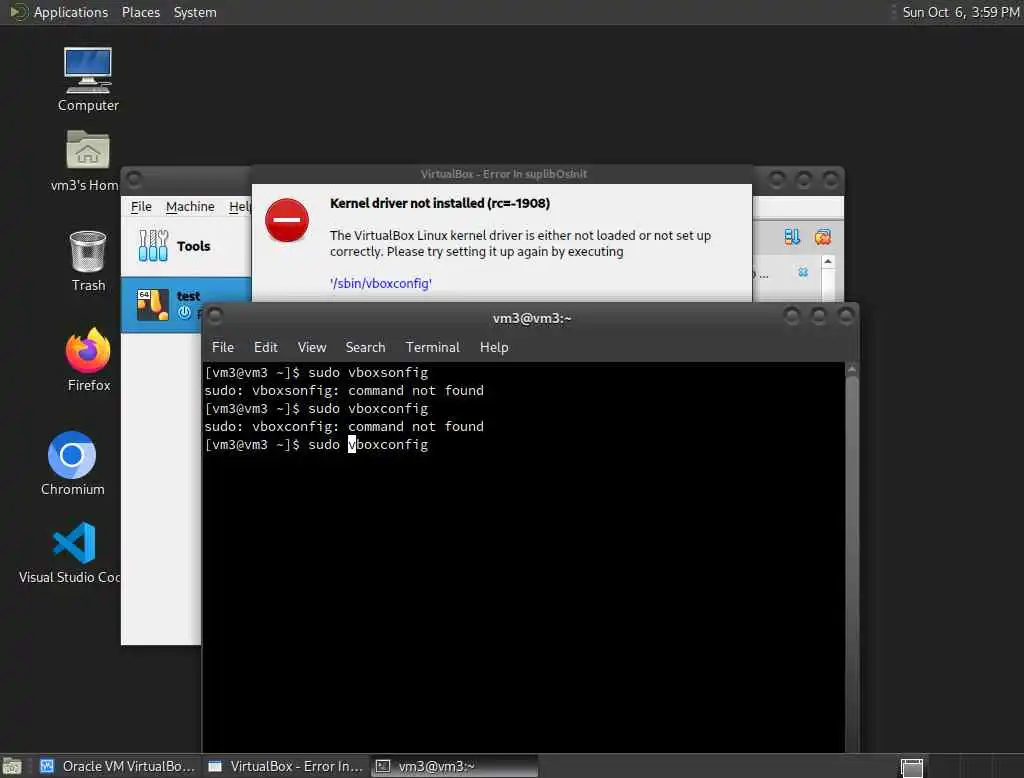This screenshot has height=778, width=1024.
Task: Click the power-off state icon of test VM
Action: [184, 312]
